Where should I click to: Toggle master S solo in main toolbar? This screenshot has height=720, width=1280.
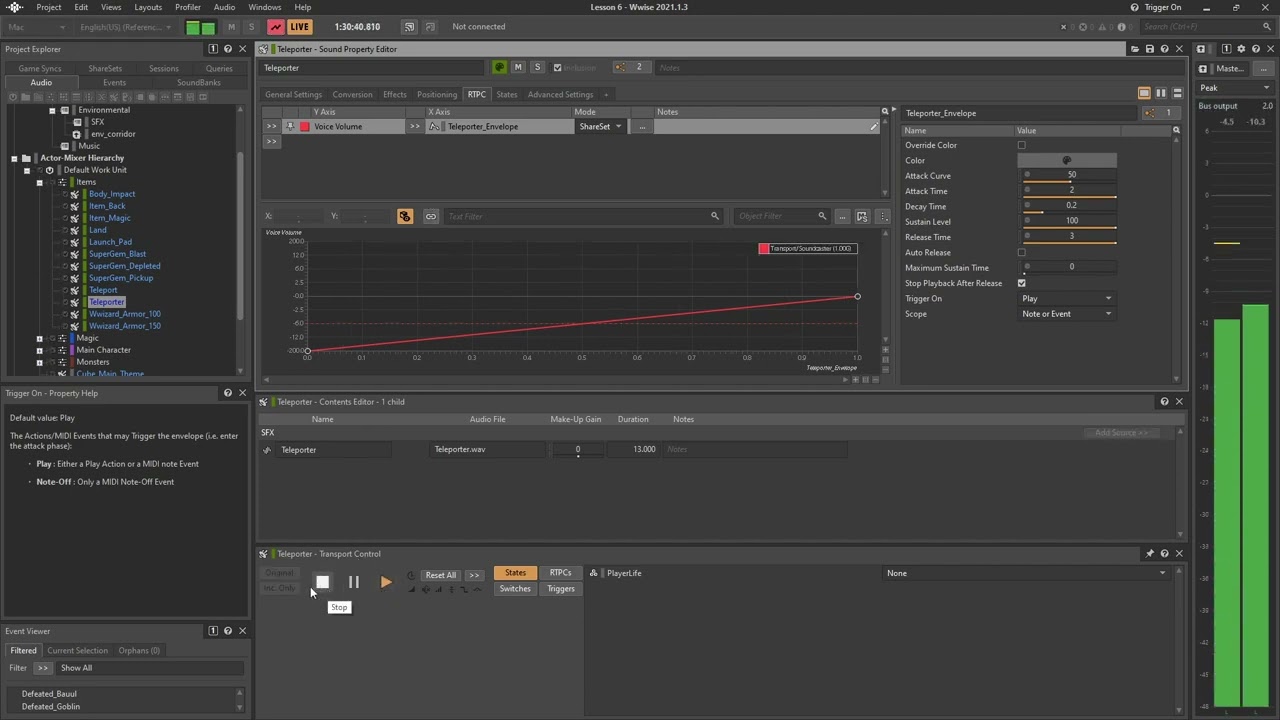[251, 27]
